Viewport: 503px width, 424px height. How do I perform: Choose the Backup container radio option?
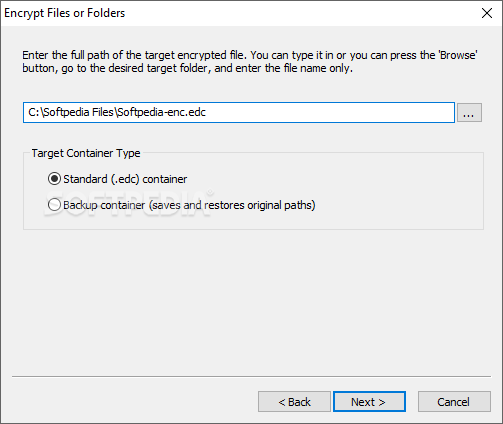coord(54,205)
